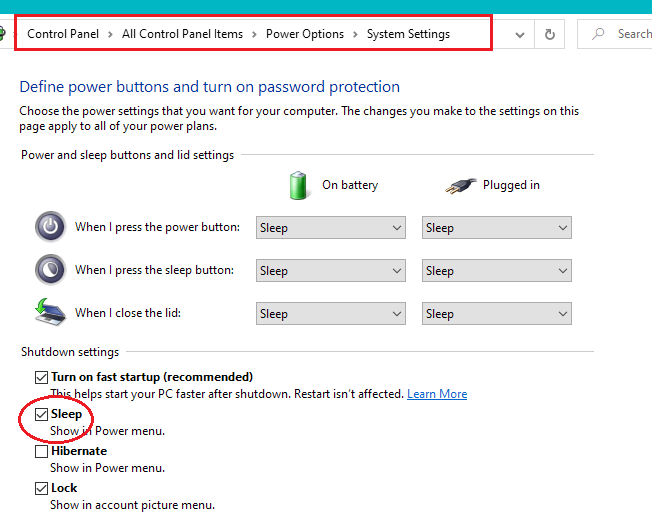Go to Control Panel breadcrumb
The height and width of the screenshot is (528, 652).
click(x=63, y=34)
